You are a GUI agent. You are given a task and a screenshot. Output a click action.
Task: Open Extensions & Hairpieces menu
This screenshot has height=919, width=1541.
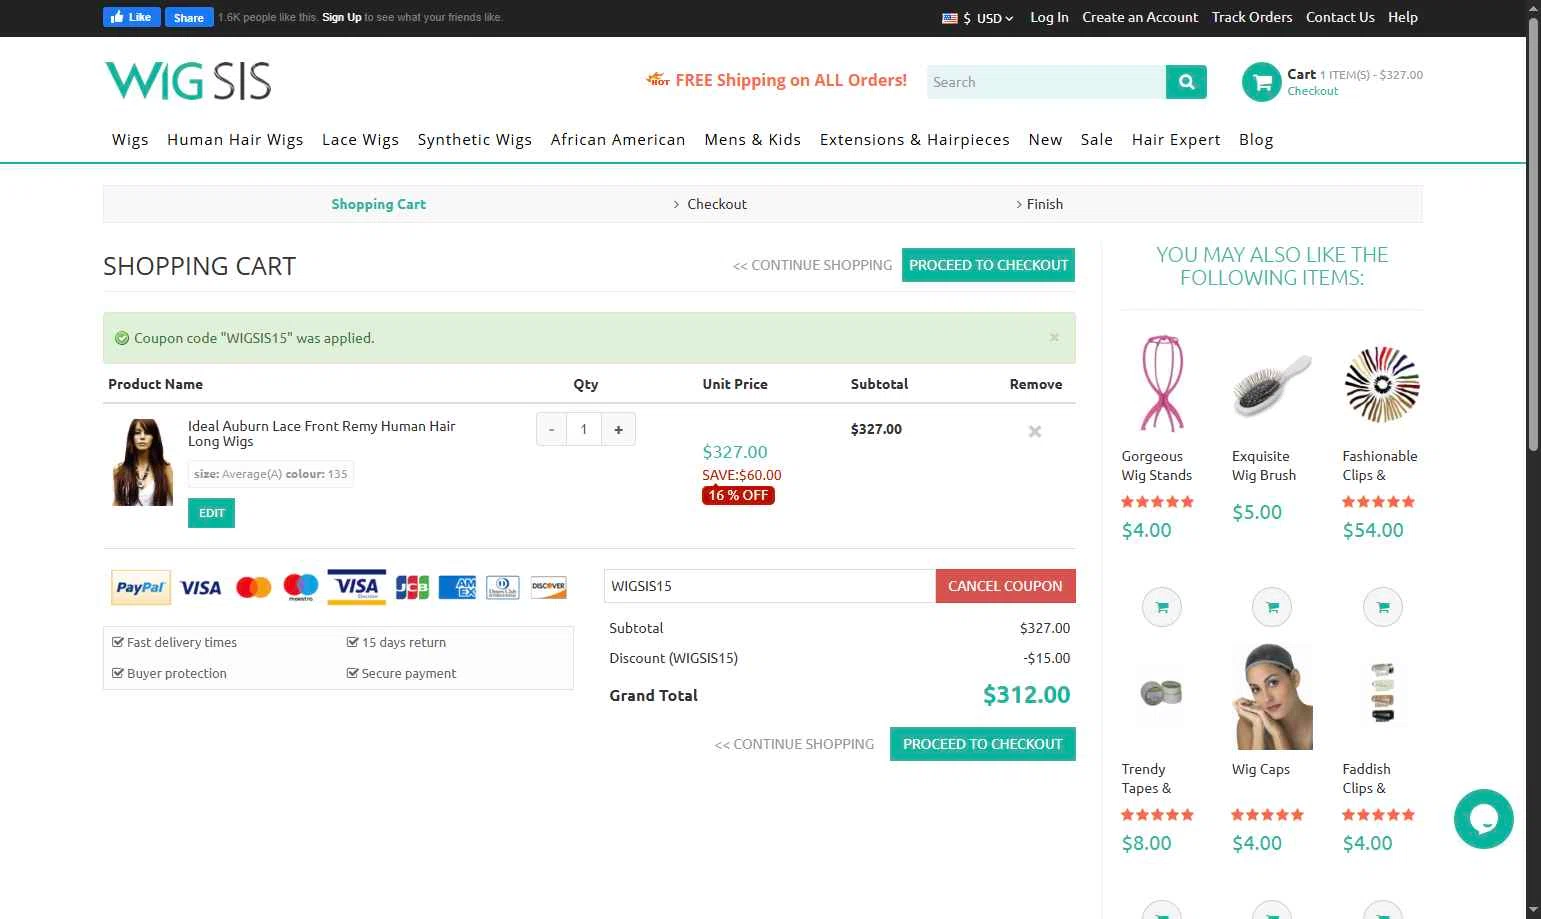point(915,140)
